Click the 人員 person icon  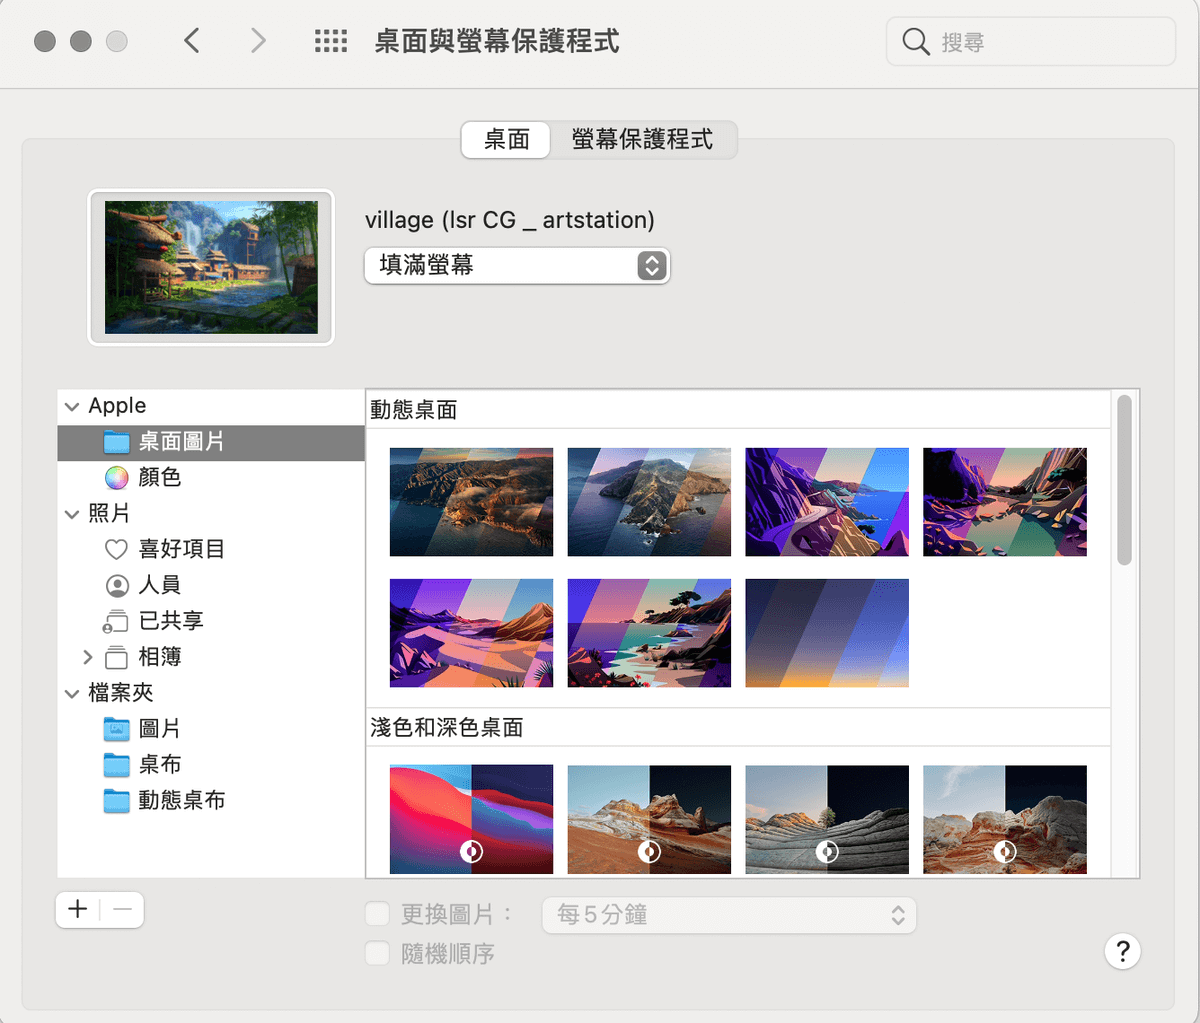click(x=117, y=585)
